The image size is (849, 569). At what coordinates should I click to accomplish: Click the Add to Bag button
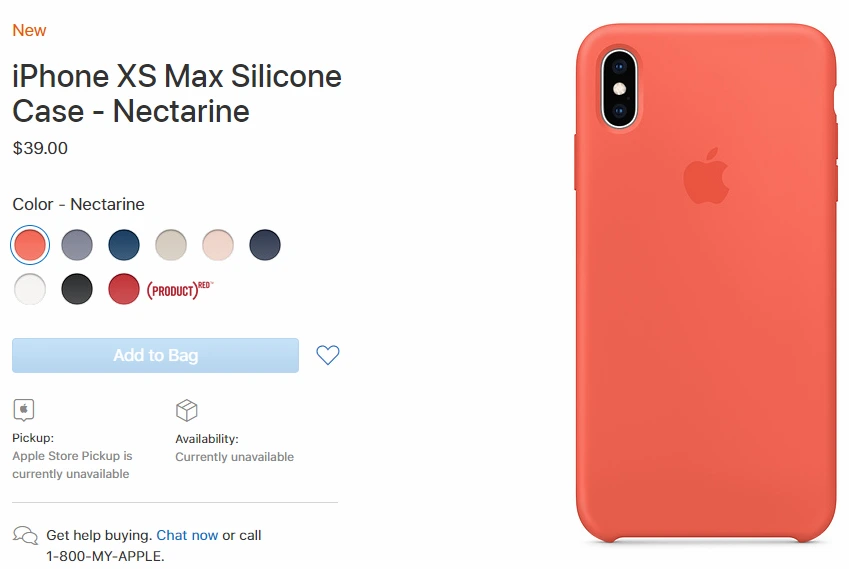[155, 355]
